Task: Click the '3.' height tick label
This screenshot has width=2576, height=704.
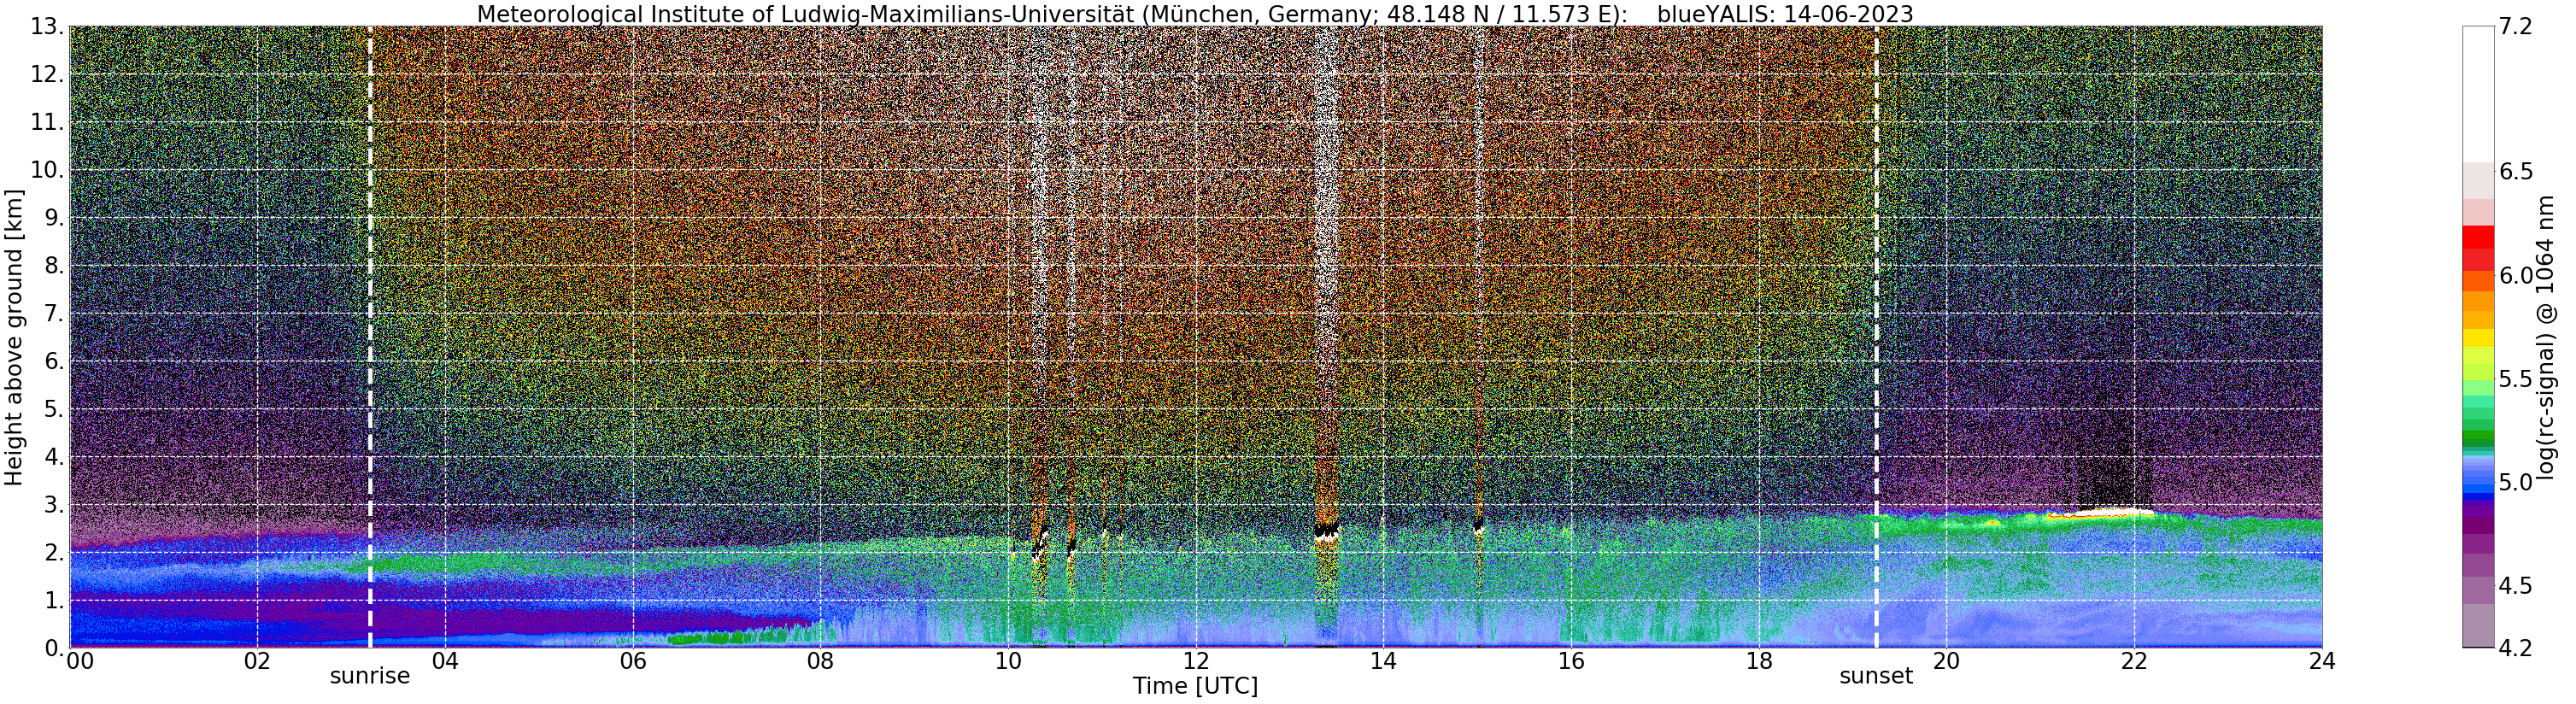Action: pos(54,505)
